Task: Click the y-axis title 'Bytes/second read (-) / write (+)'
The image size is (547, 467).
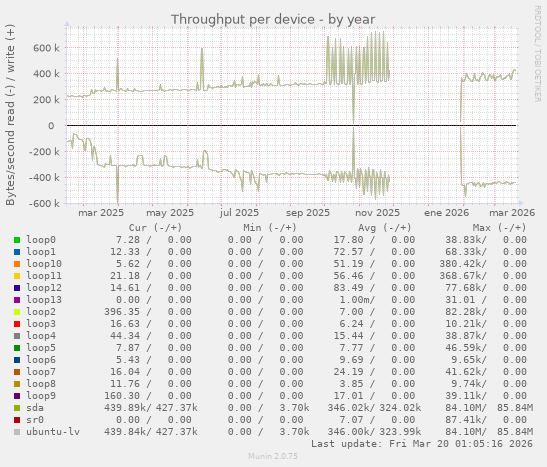Action: tap(10, 115)
